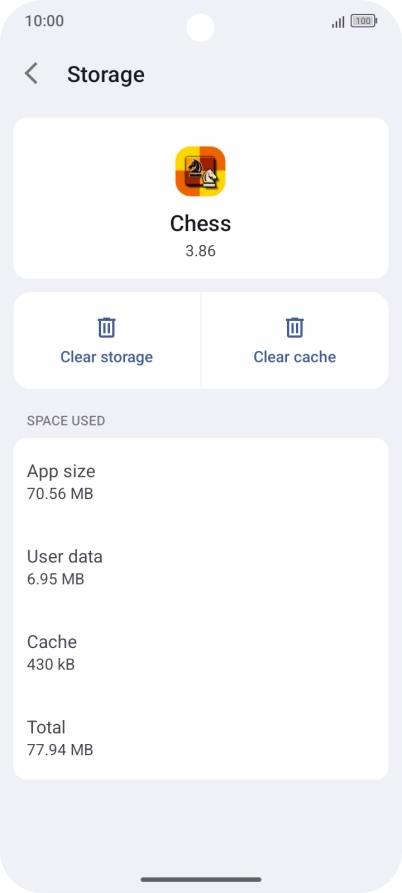
Task: Tap the bottom navigation gesture bar
Action: pos(201,879)
